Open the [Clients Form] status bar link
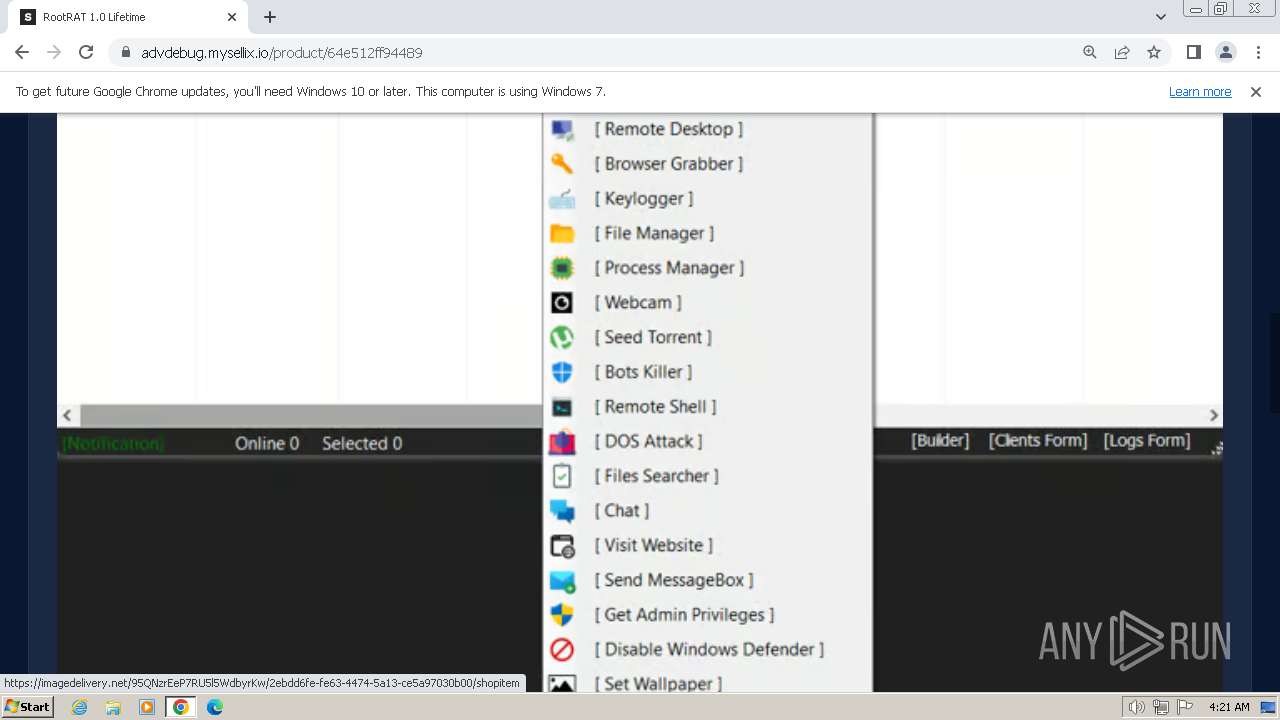The width and height of the screenshot is (1280, 720). pyautogui.click(x=1038, y=441)
